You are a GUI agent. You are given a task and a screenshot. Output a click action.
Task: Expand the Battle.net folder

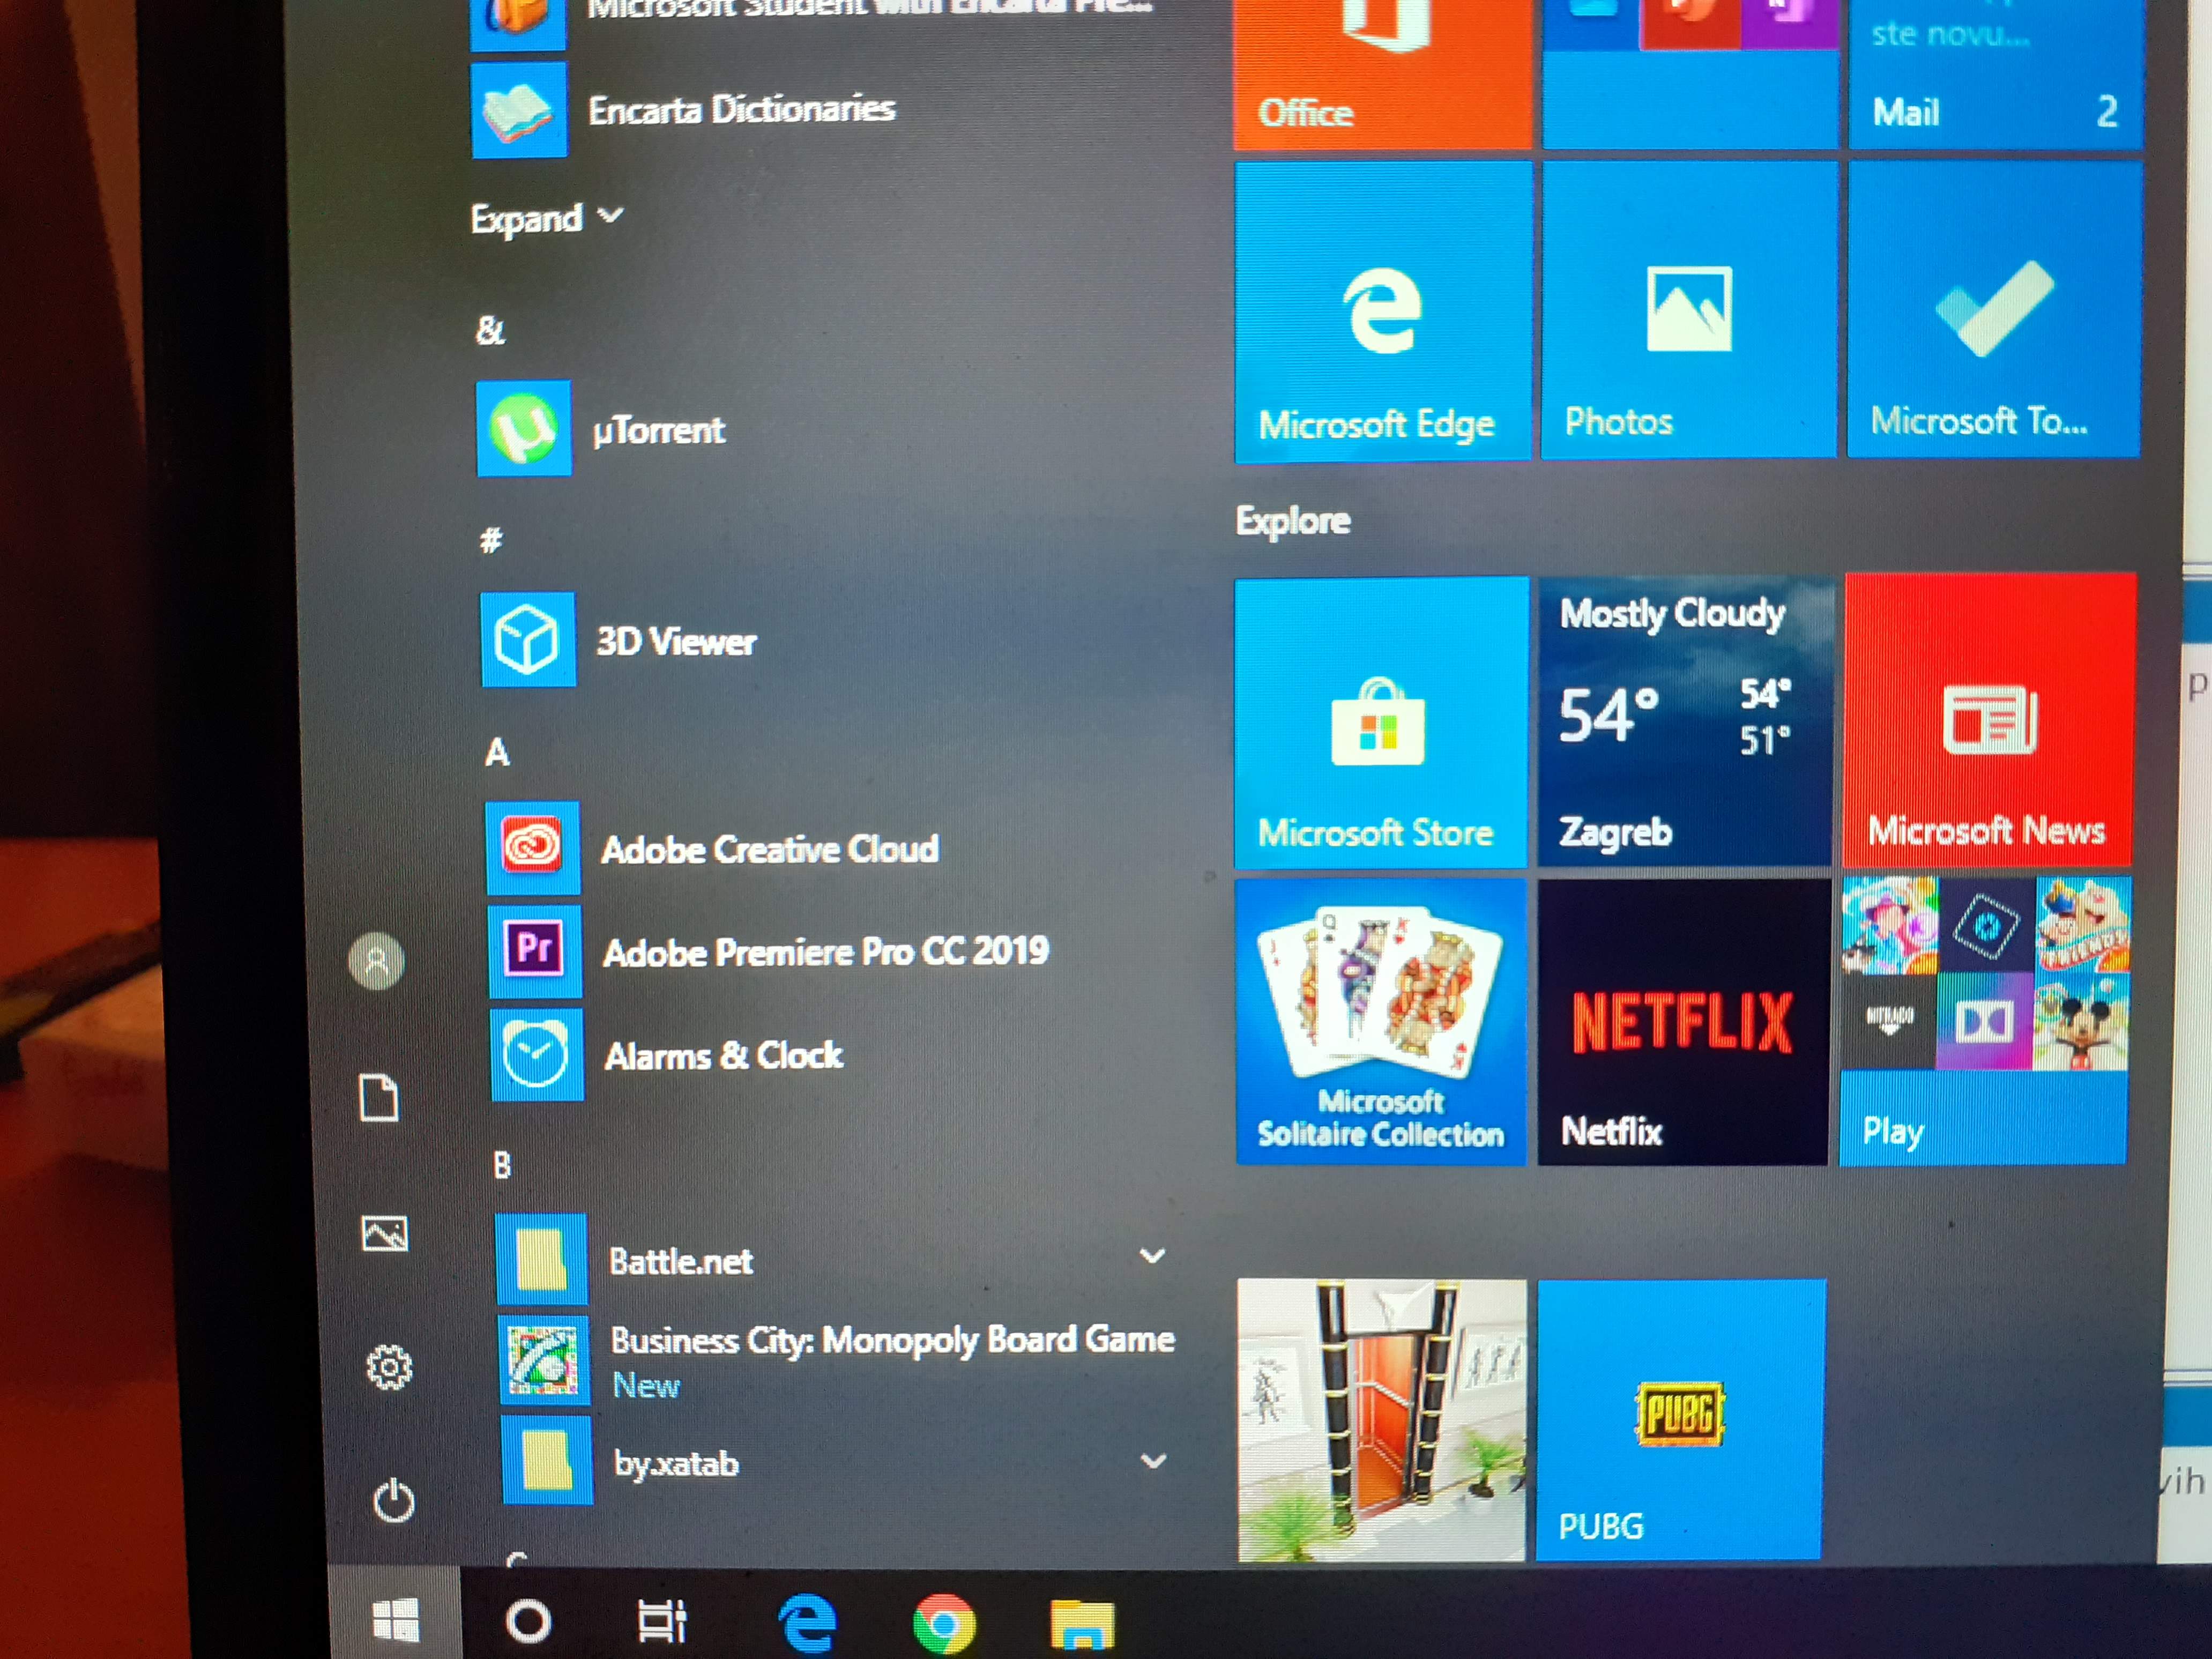pyautogui.click(x=1152, y=1257)
